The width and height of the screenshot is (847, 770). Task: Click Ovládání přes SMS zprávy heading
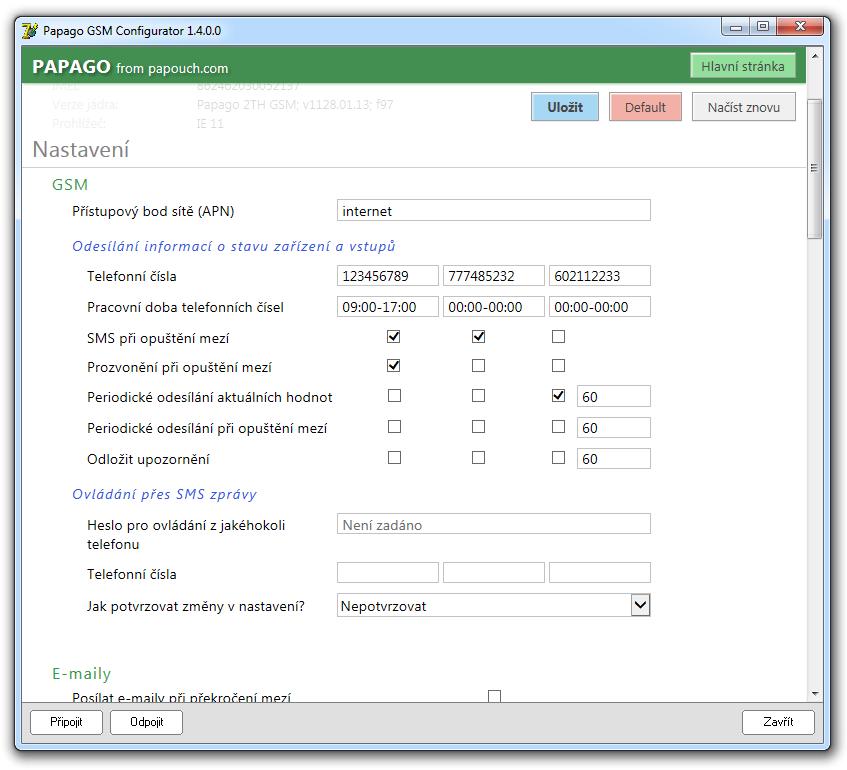(x=165, y=494)
